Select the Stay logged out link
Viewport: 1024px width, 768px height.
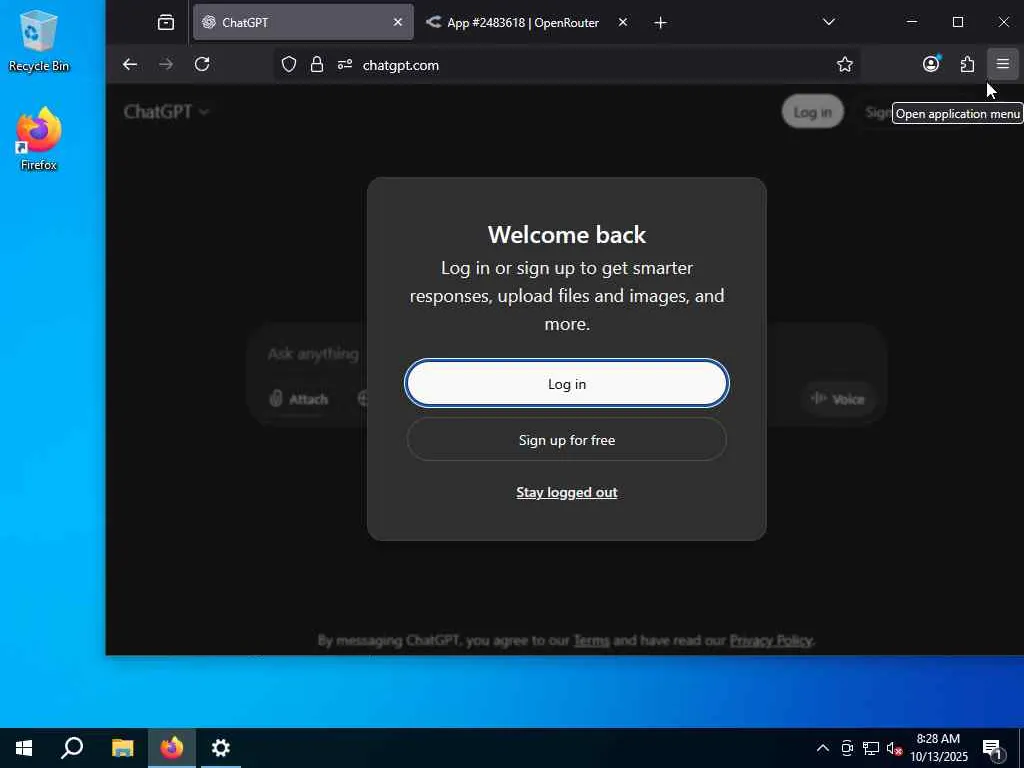[566, 492]
